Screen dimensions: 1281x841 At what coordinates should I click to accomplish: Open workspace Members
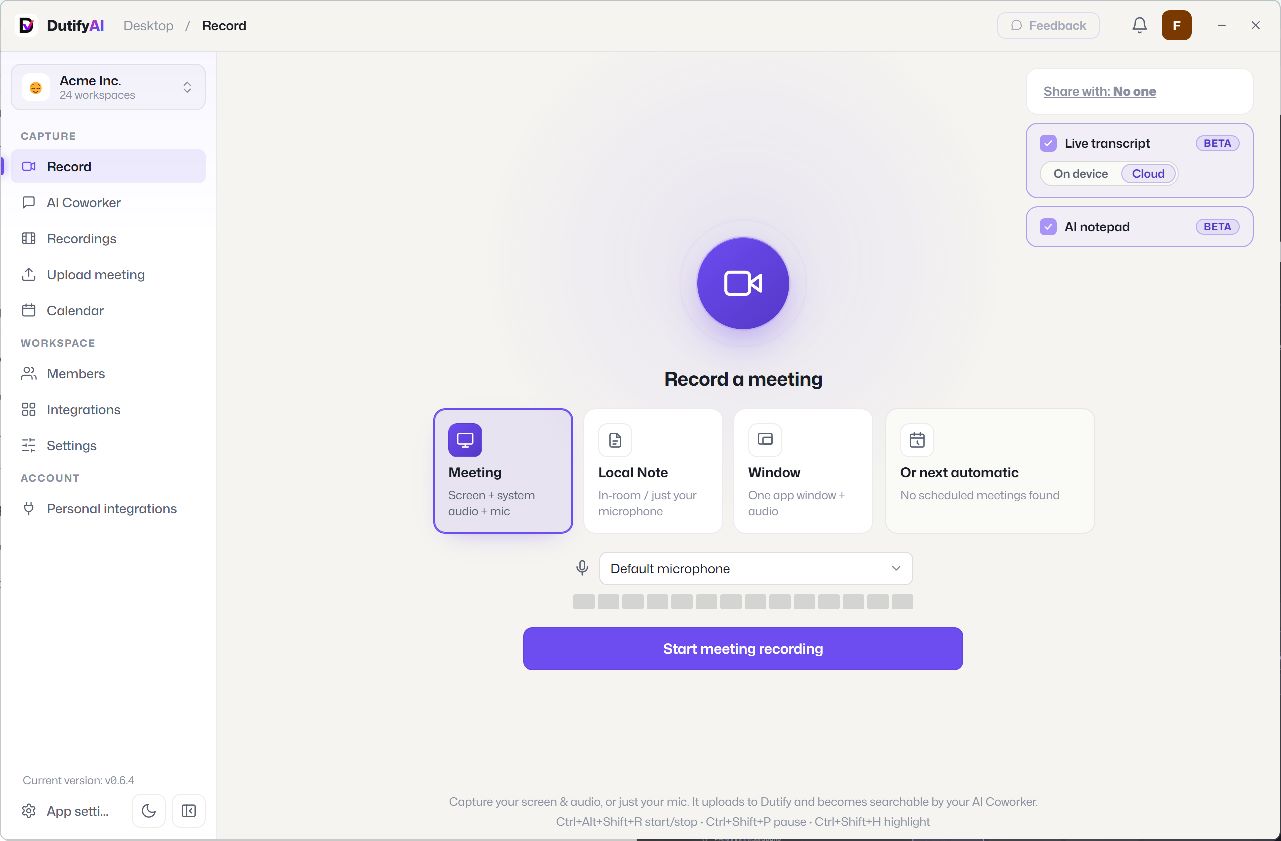click(108, 373)
